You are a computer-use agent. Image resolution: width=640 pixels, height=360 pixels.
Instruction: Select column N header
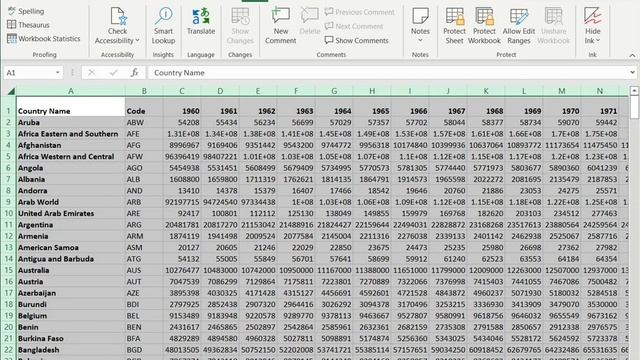[600, 91]
